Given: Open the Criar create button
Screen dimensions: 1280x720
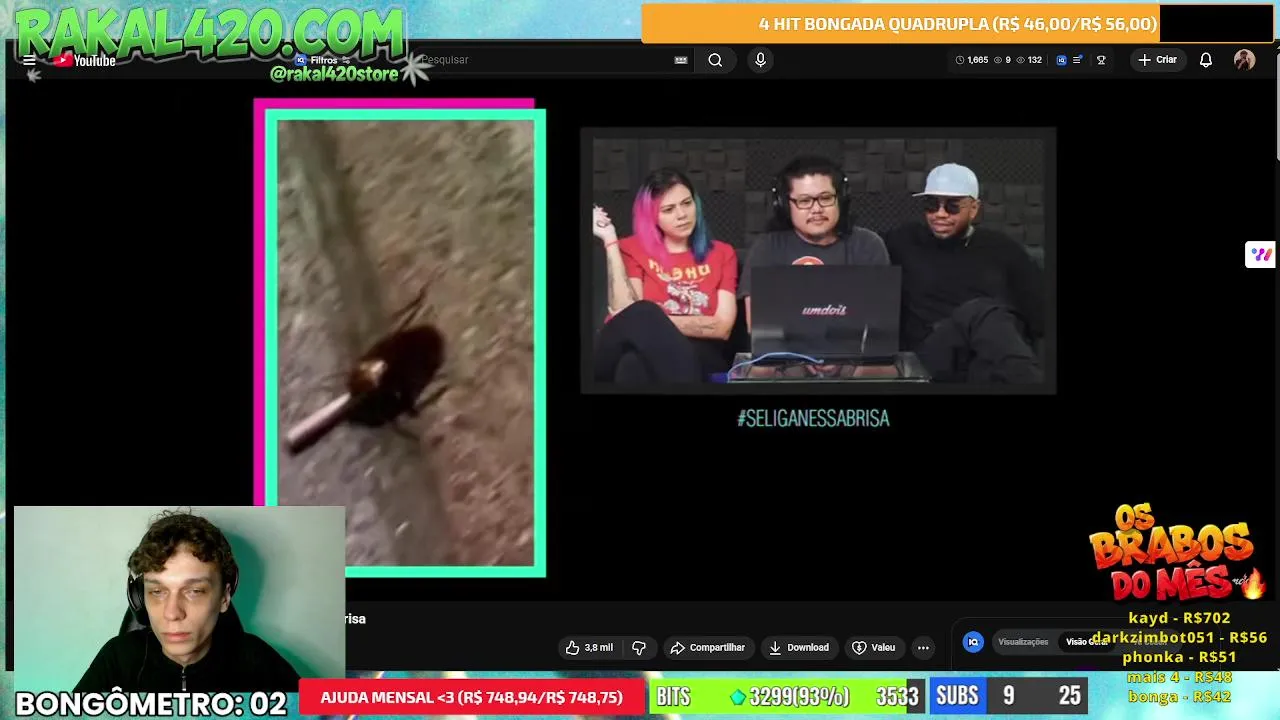Looking at the screenshot, I should [1157, 60].
